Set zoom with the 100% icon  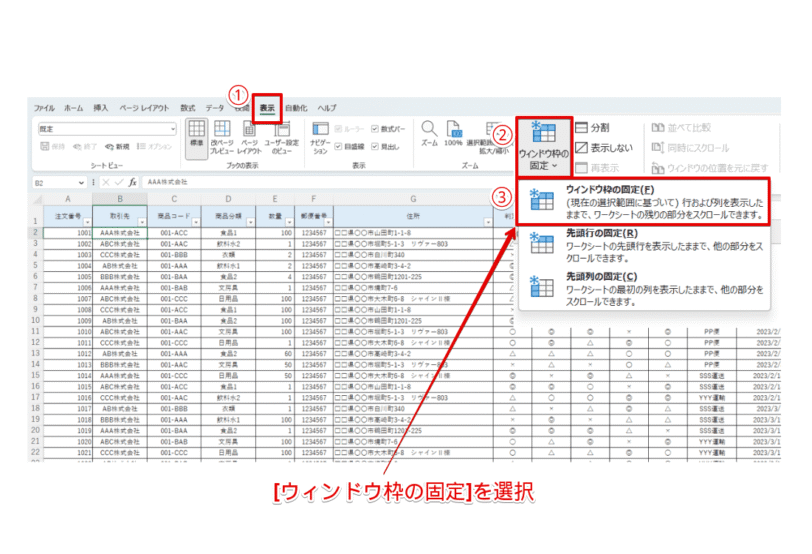pyautogui.click(x=453, y=133)
